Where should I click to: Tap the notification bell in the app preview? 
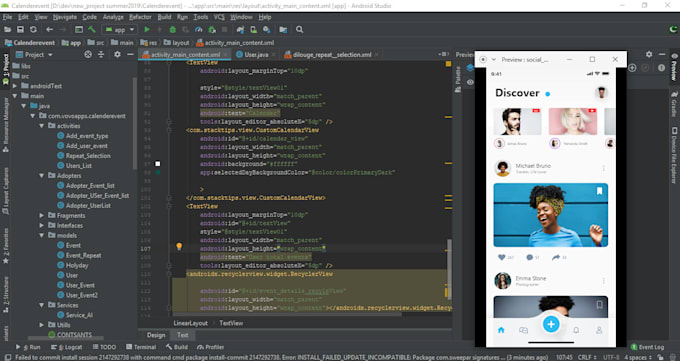(576, 330)
